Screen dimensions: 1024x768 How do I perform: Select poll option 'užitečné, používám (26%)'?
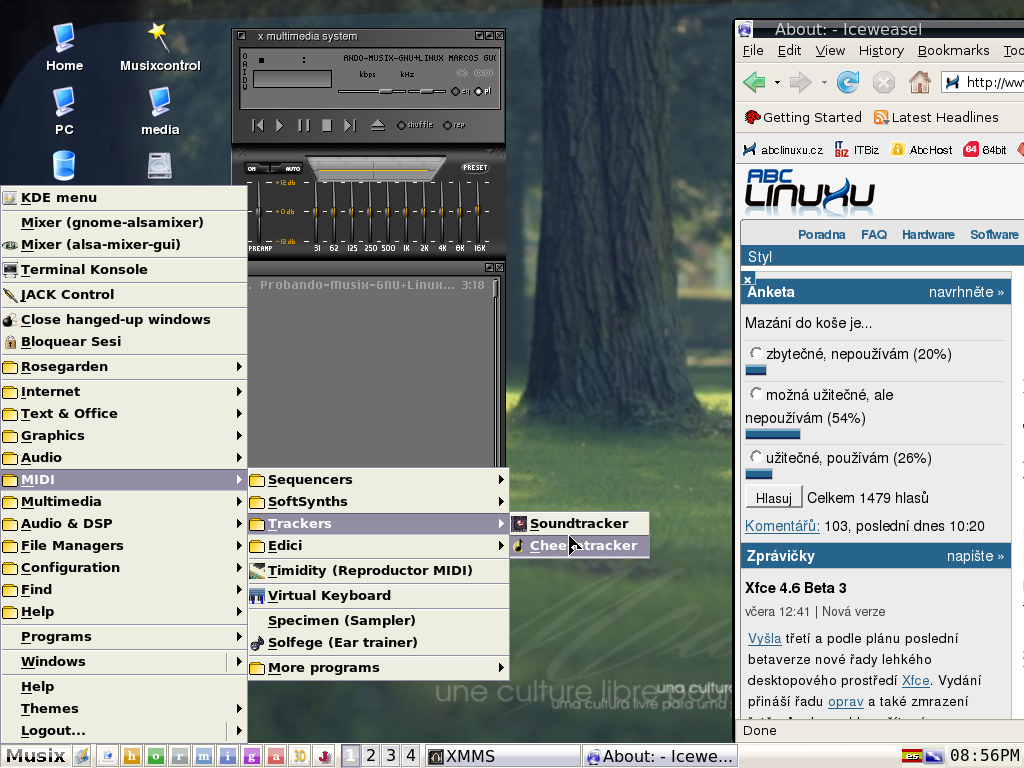tap(756, 456)
